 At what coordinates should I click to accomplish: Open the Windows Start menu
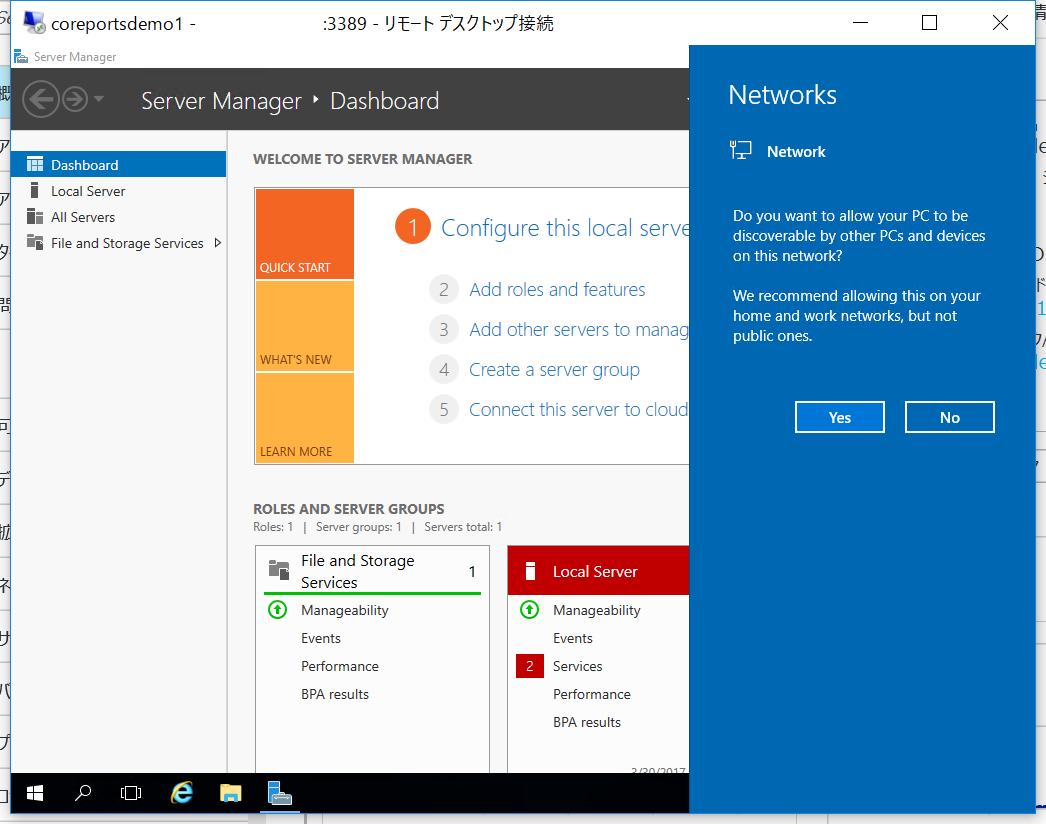(x=35, y=793)
